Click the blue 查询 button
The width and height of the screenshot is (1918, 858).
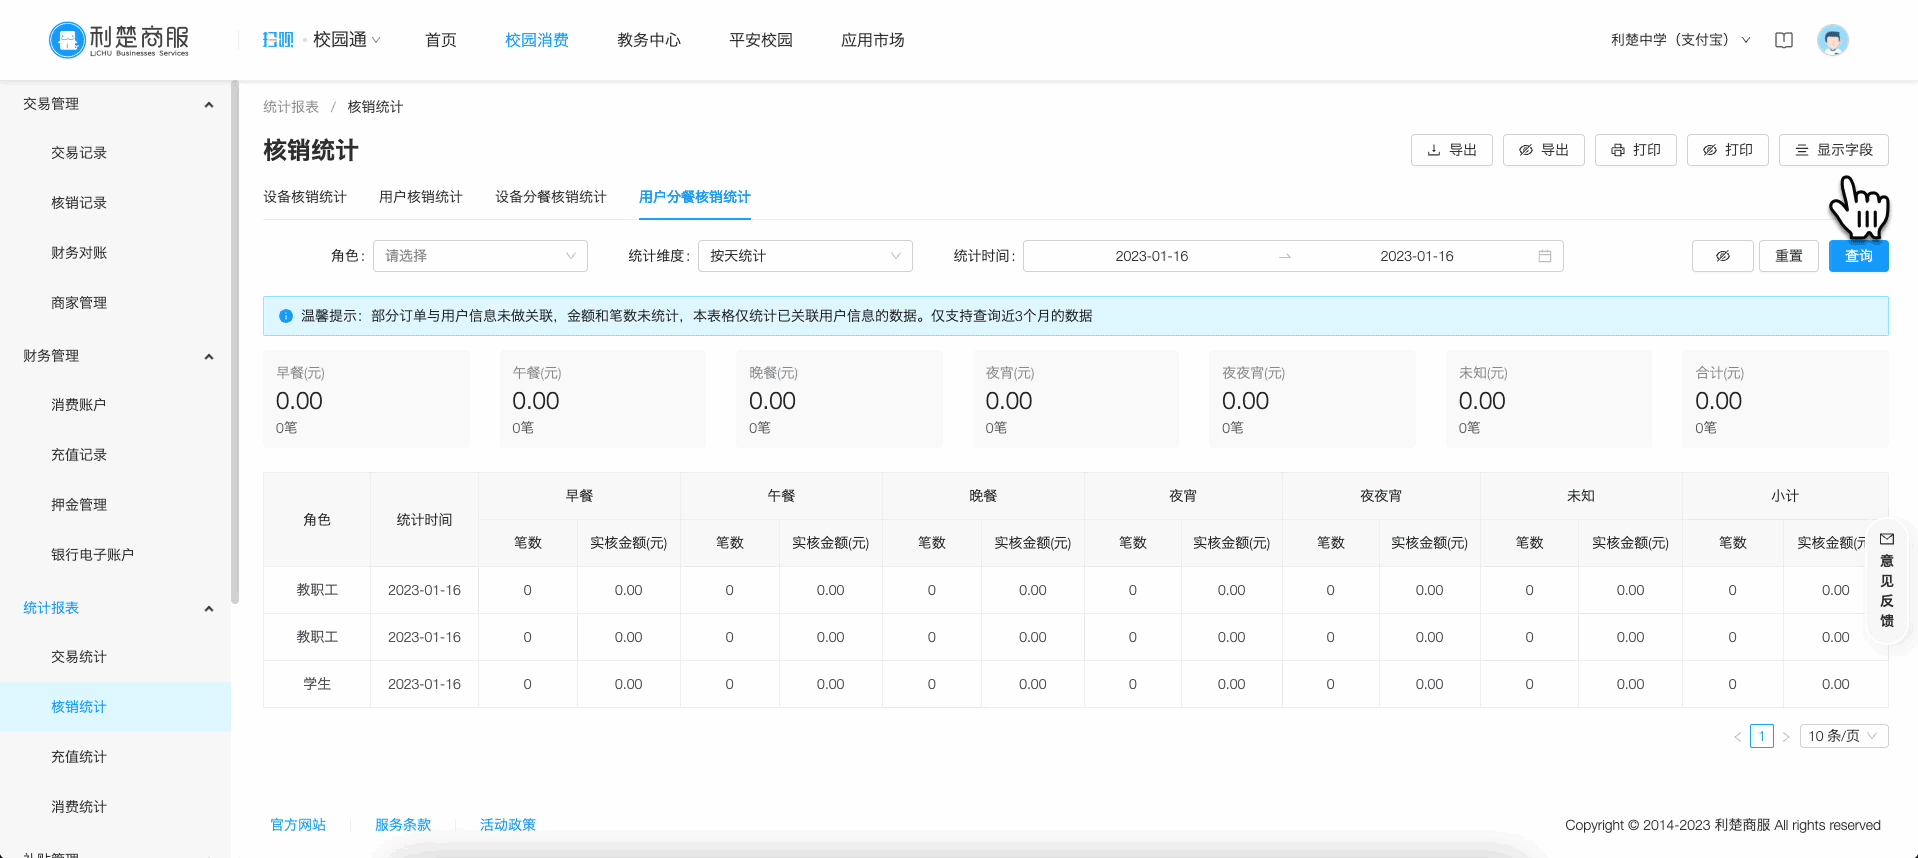(x=1858, y=256)
